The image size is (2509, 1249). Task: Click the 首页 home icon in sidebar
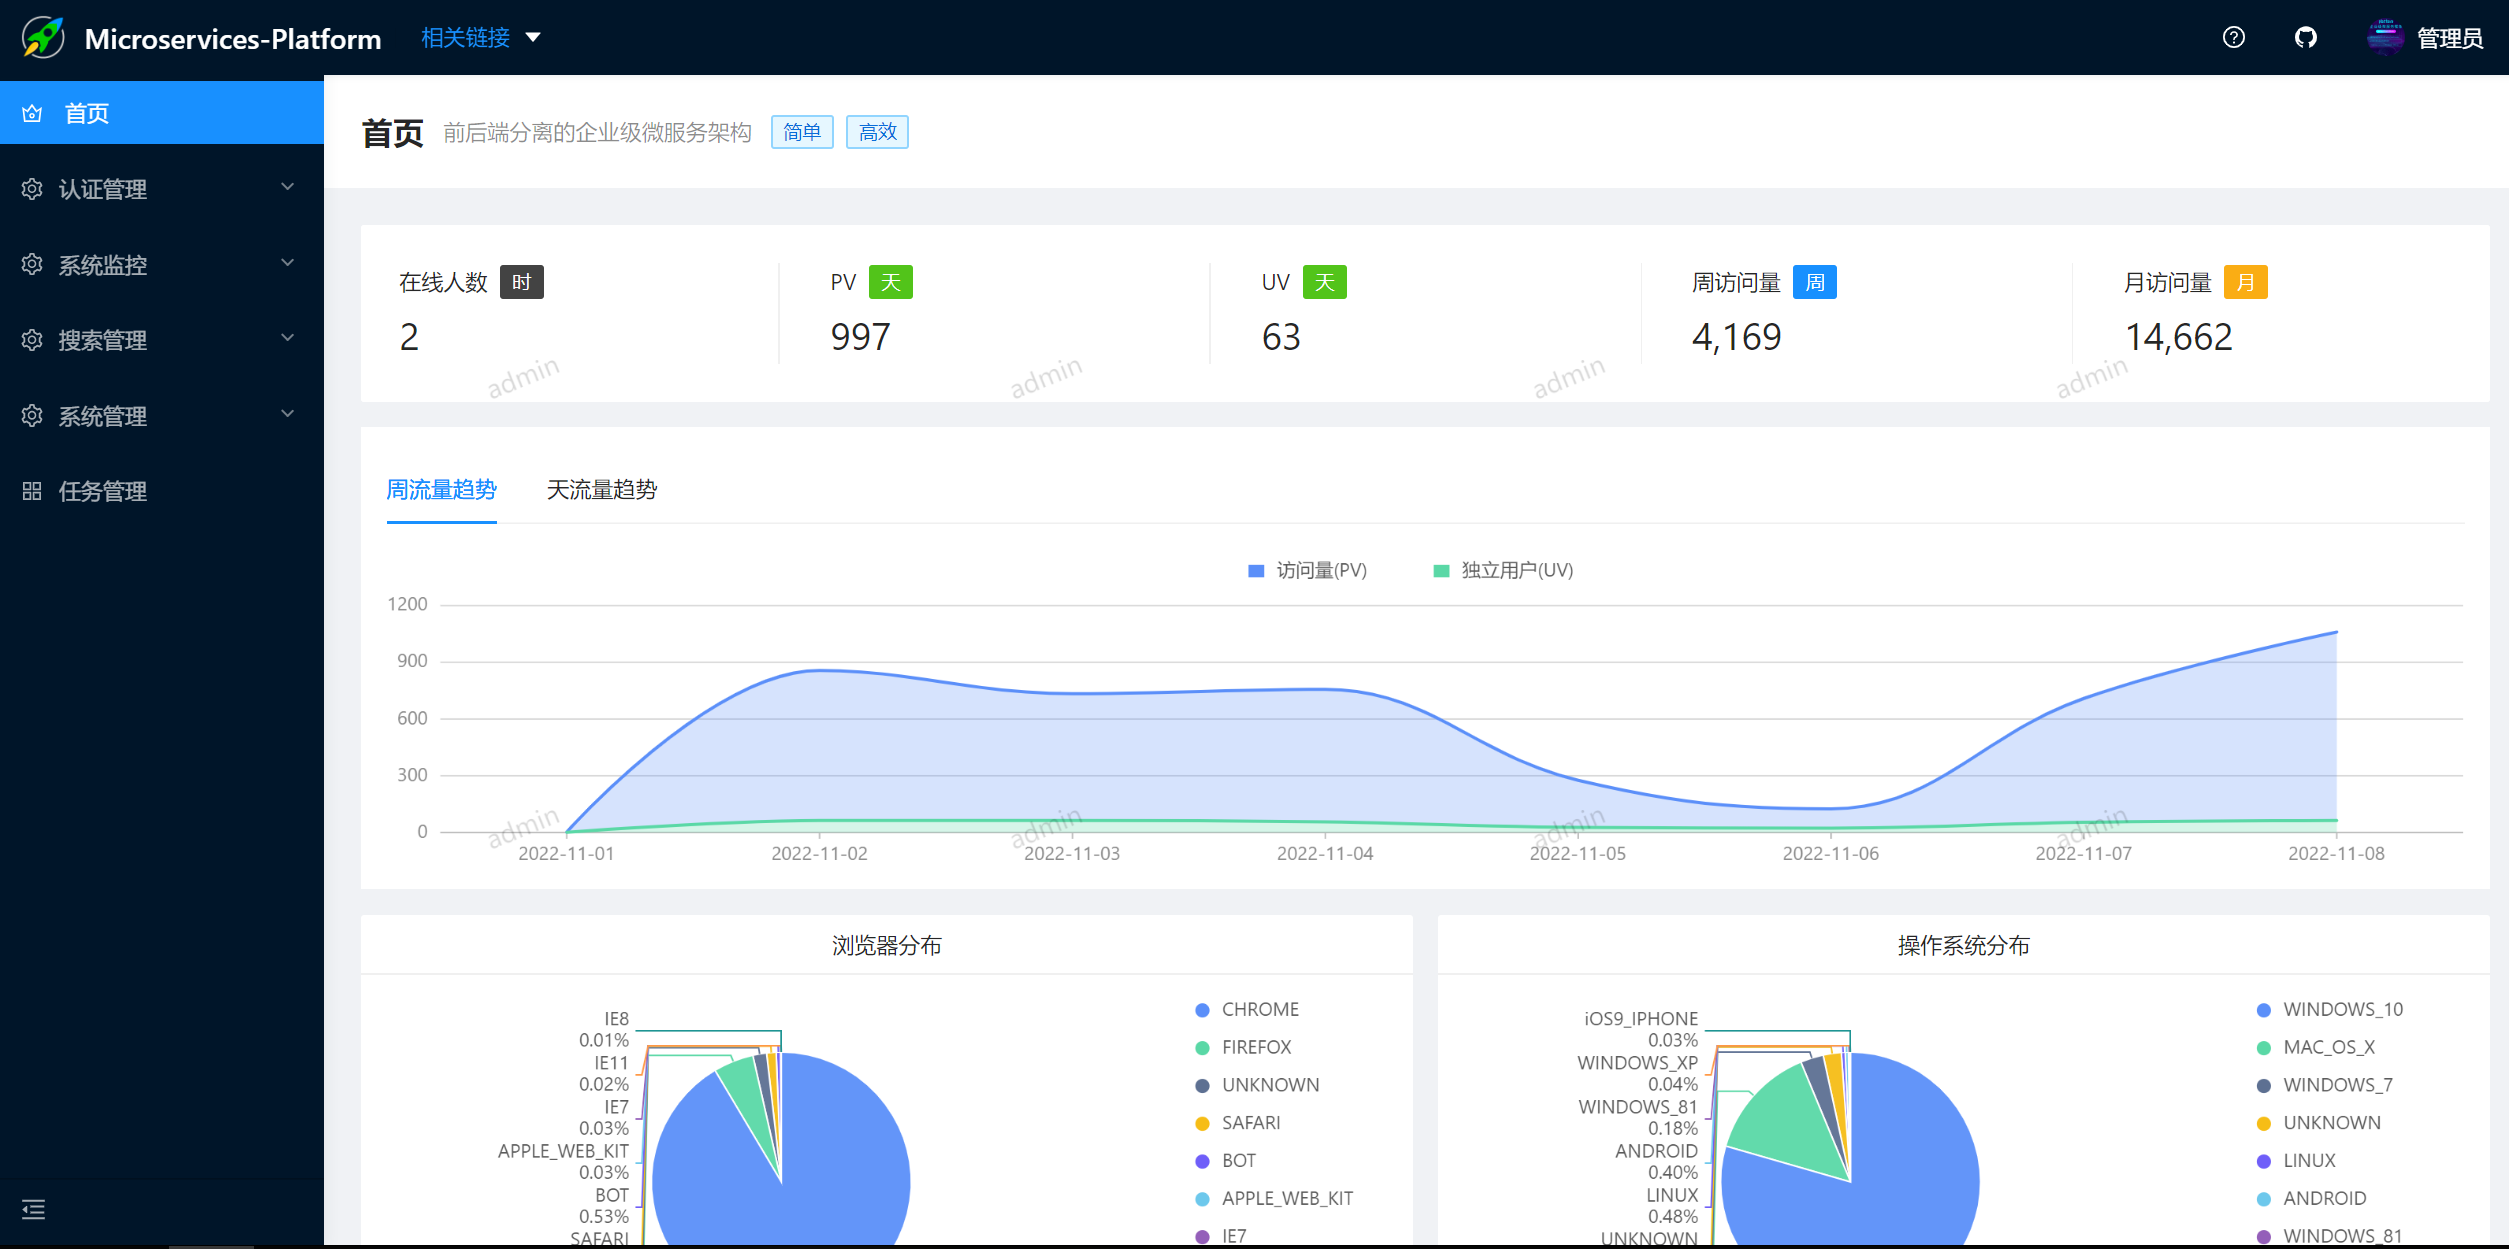click(x=32, y=113)
